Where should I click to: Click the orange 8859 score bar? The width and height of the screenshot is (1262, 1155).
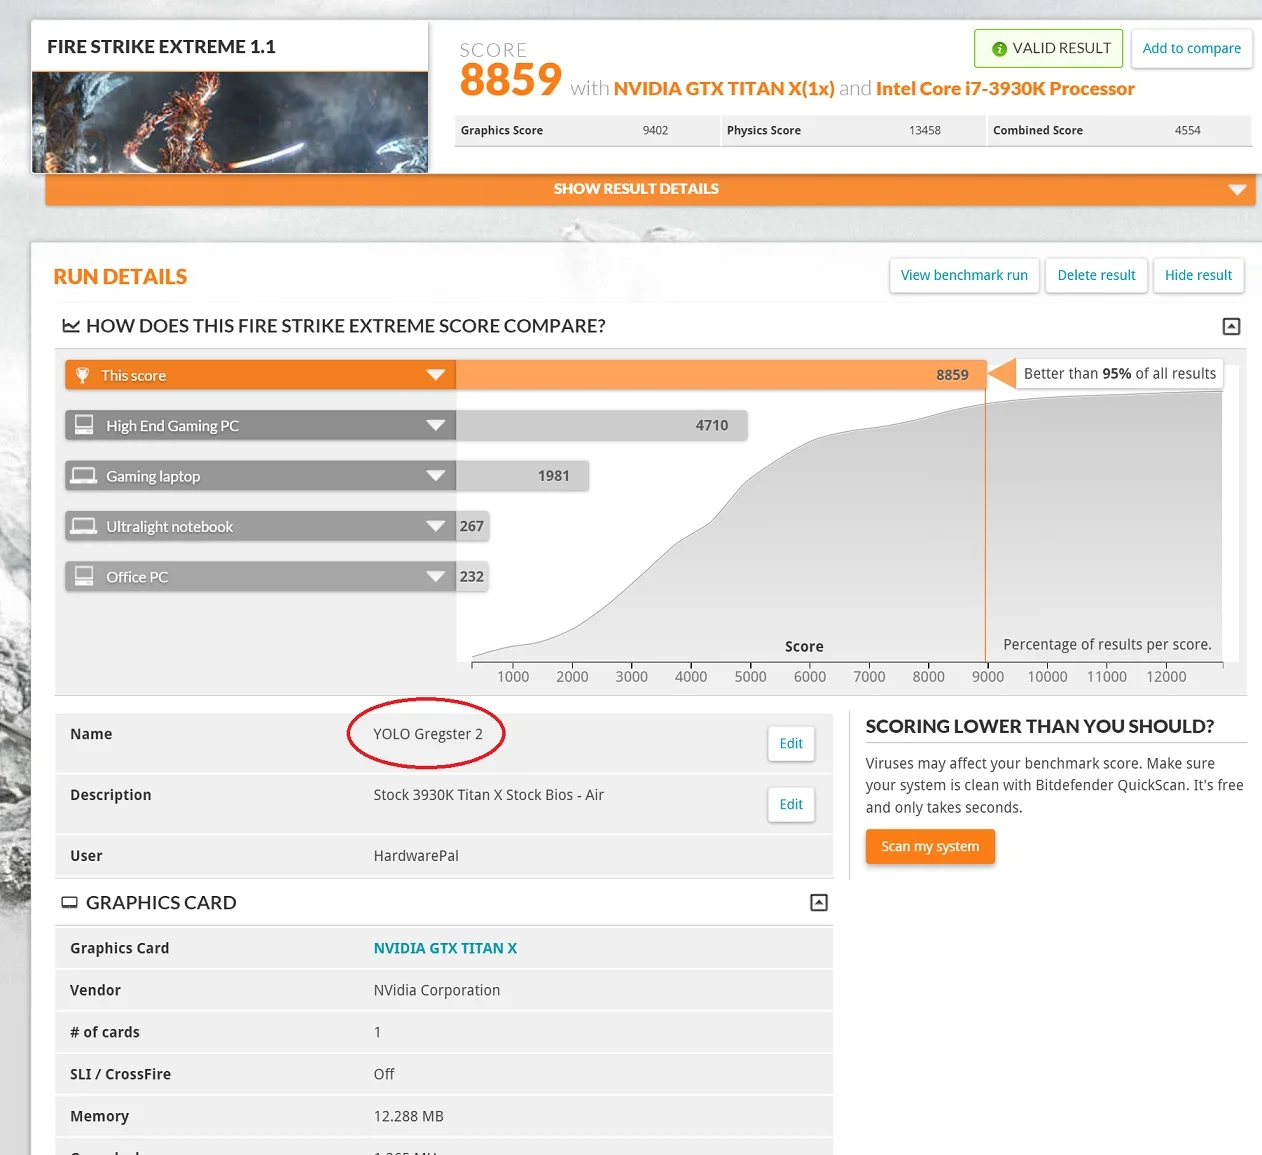[x=721, y=375]
